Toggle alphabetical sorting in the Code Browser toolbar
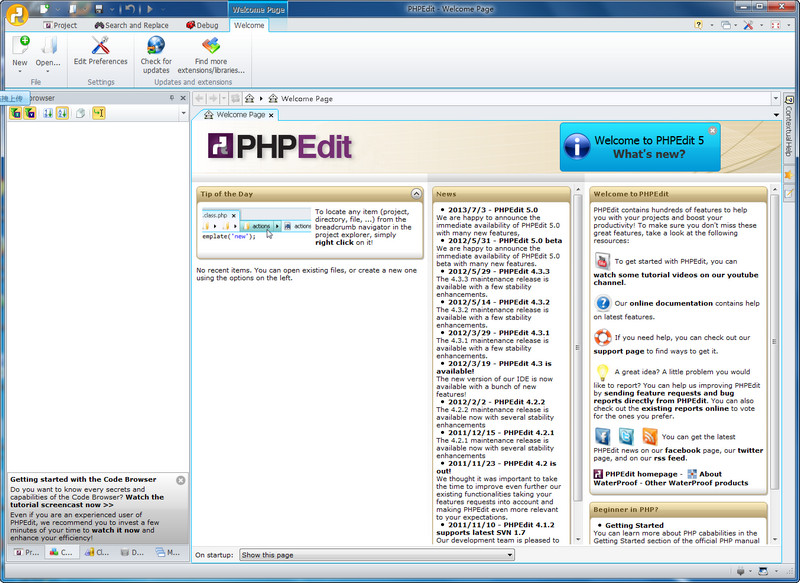The image size is (800, 583). coord(61,114)
